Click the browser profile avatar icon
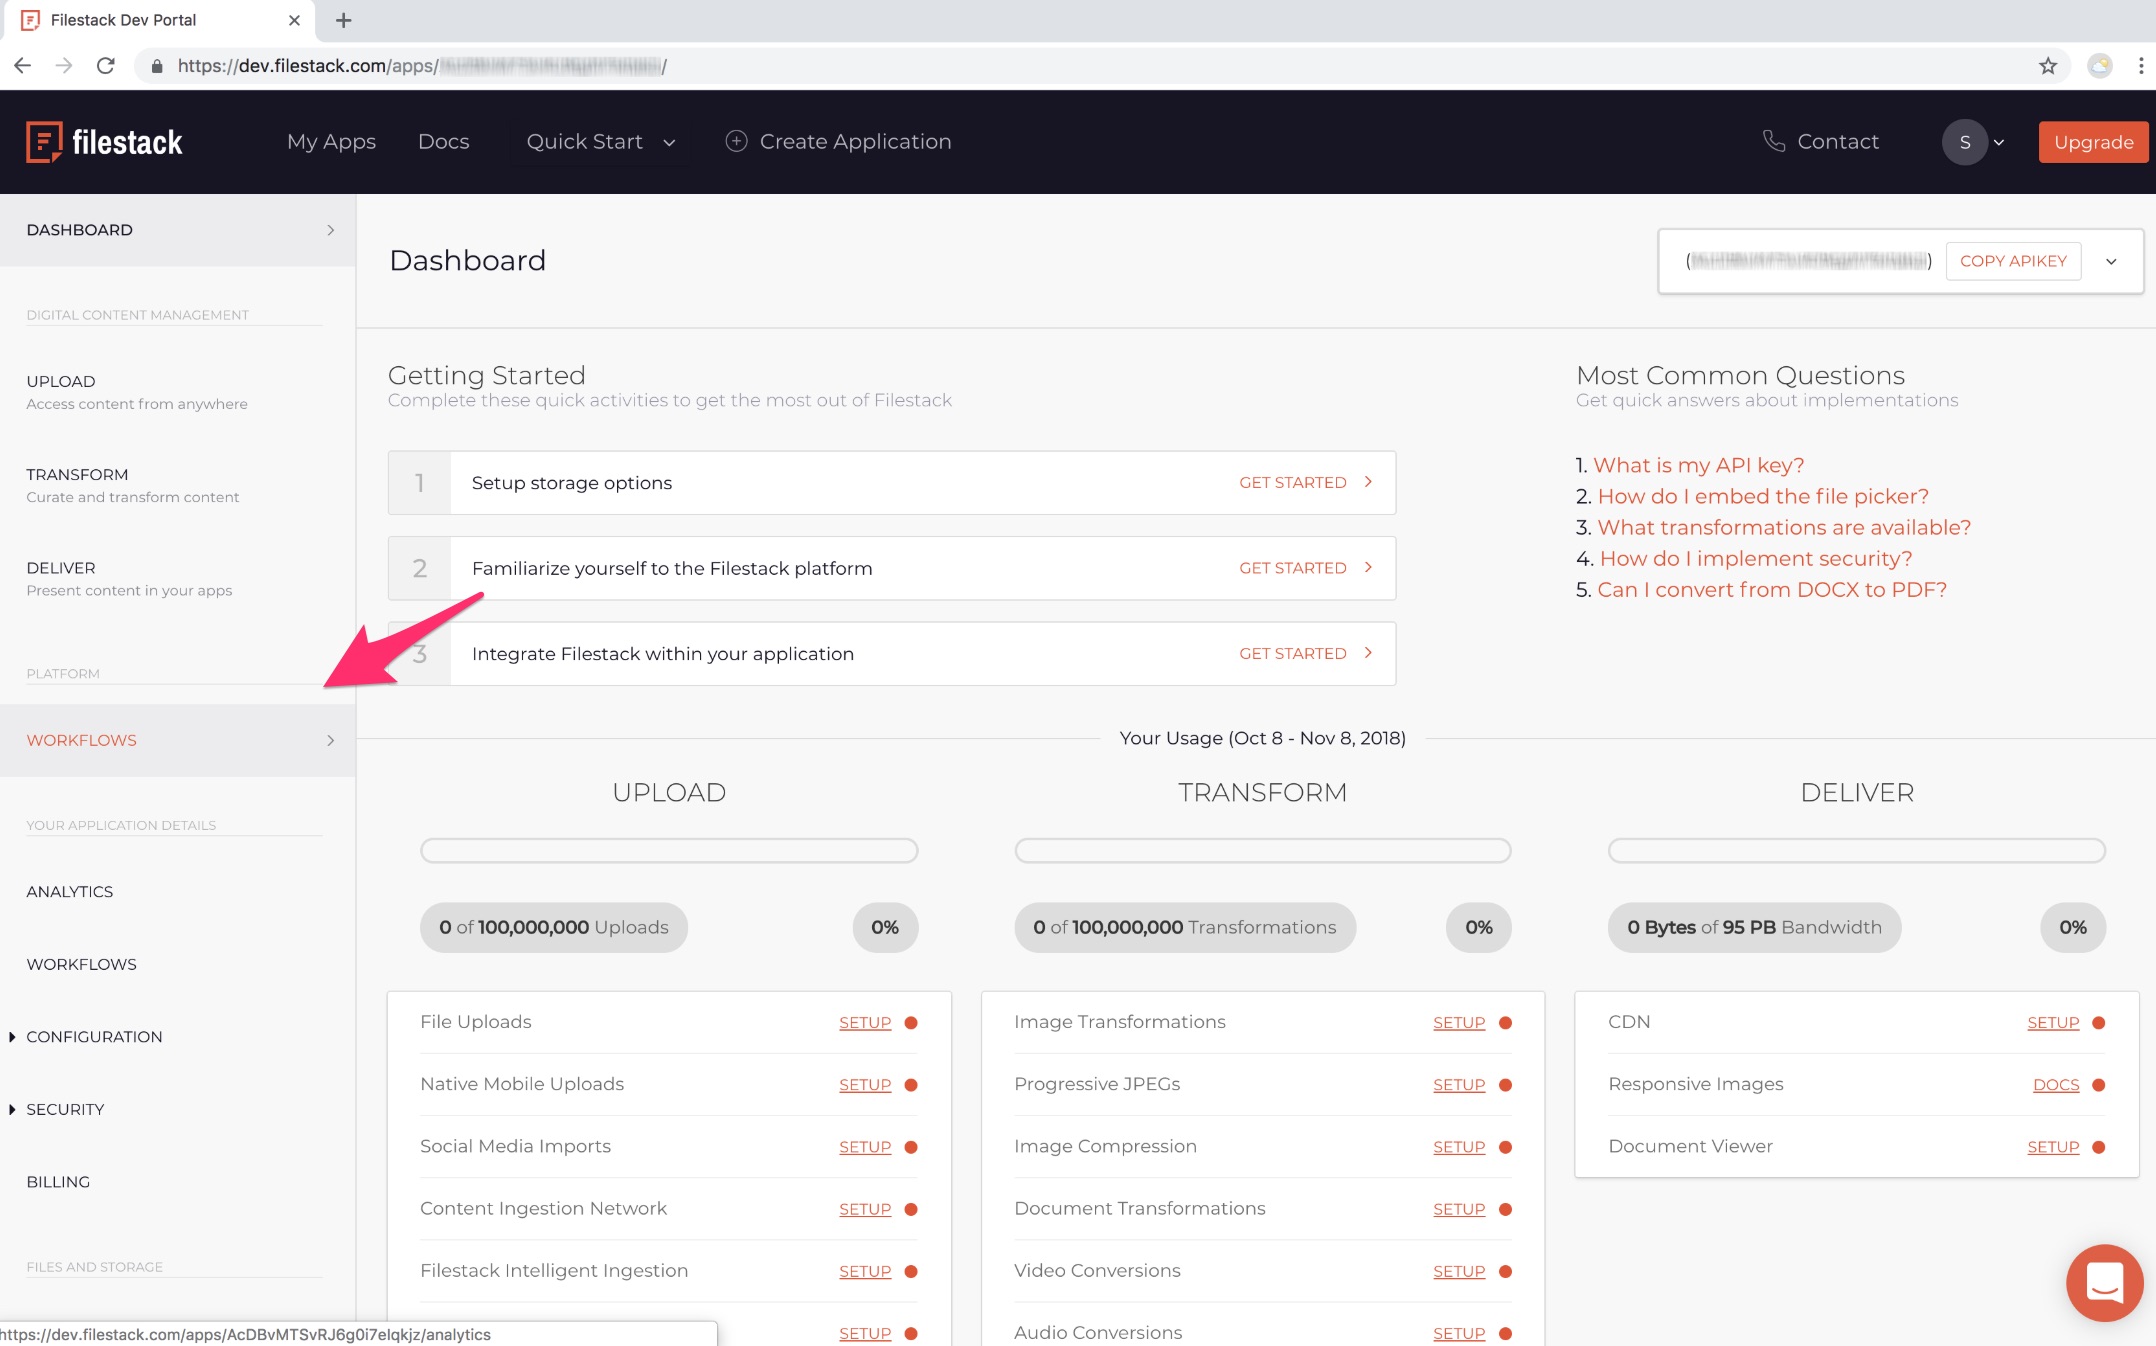The height and width of the screenshot is (1346, 2156). pos(2099,66)
